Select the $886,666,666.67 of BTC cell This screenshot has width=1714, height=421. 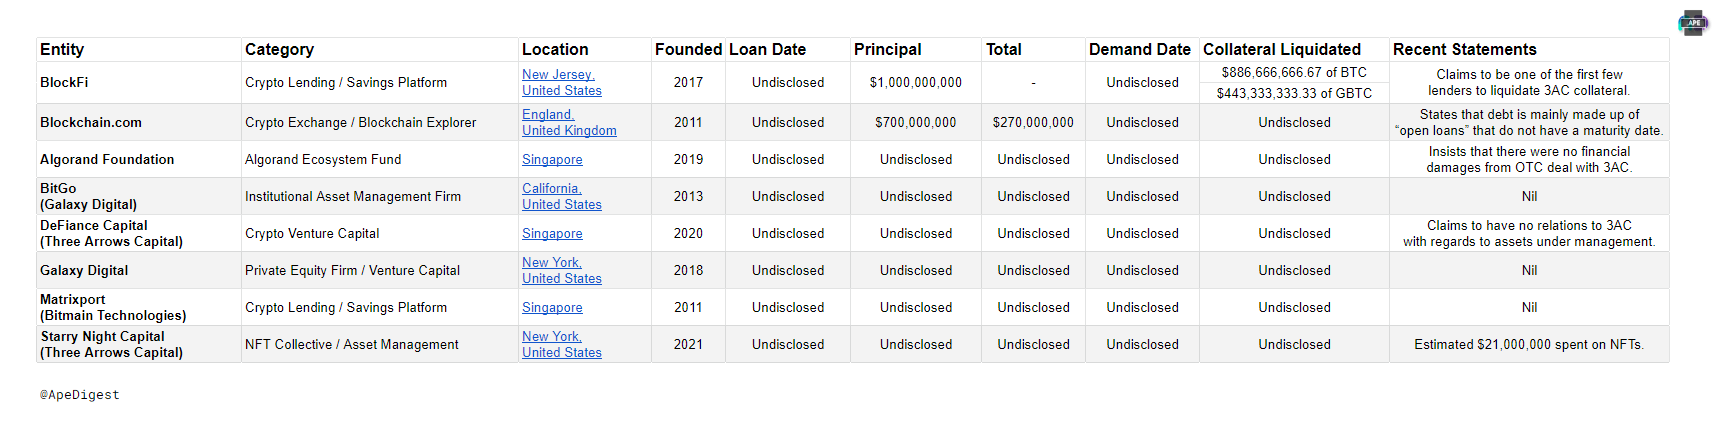click(x=1294, y=72)
